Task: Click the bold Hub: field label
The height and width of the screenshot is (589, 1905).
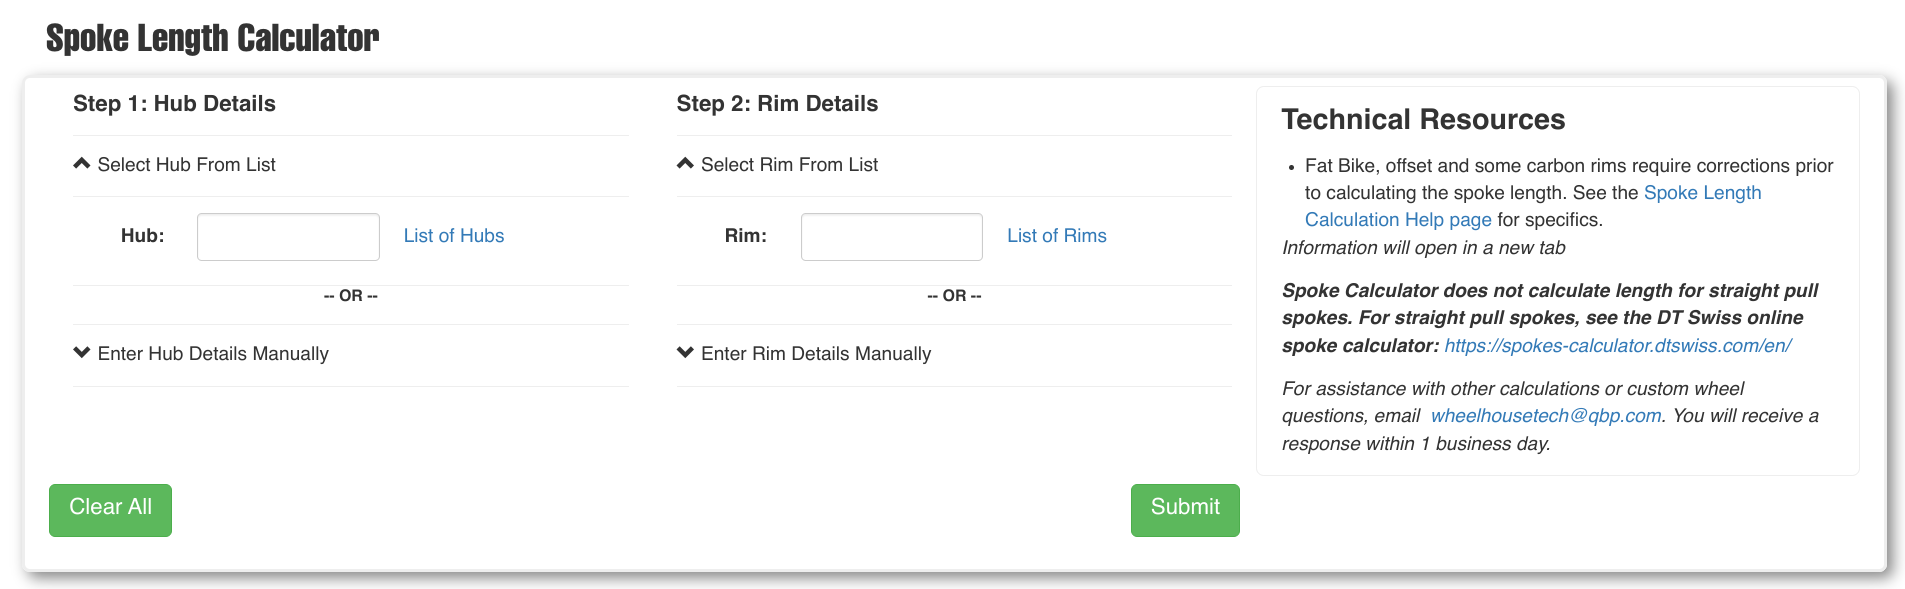Action: (x=143, y=236)
